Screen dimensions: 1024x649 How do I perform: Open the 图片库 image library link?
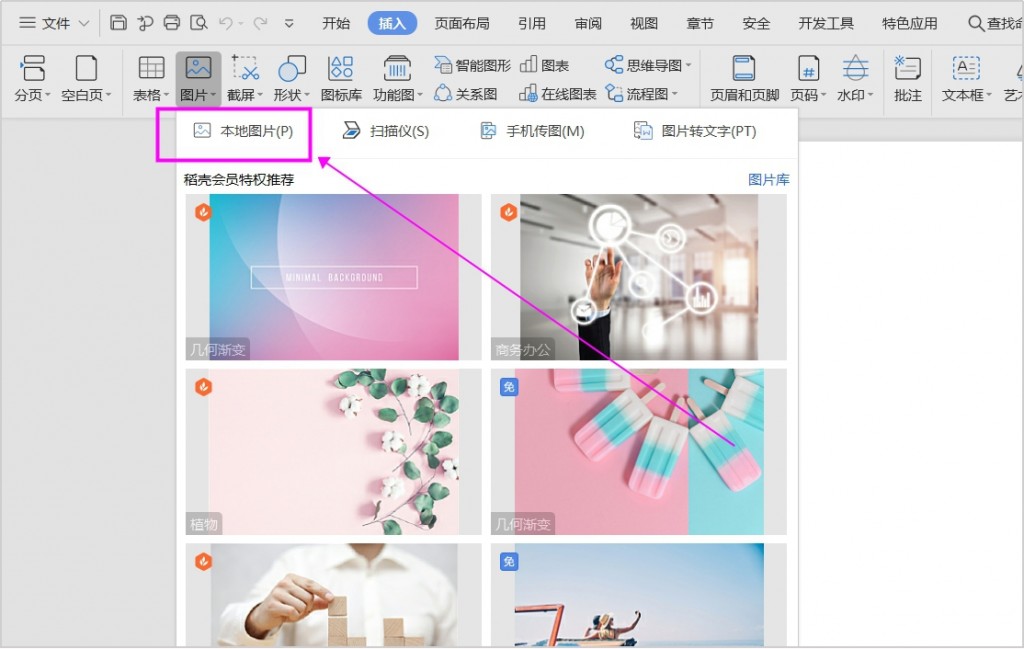pyautogui.click(x=769, y=180)
